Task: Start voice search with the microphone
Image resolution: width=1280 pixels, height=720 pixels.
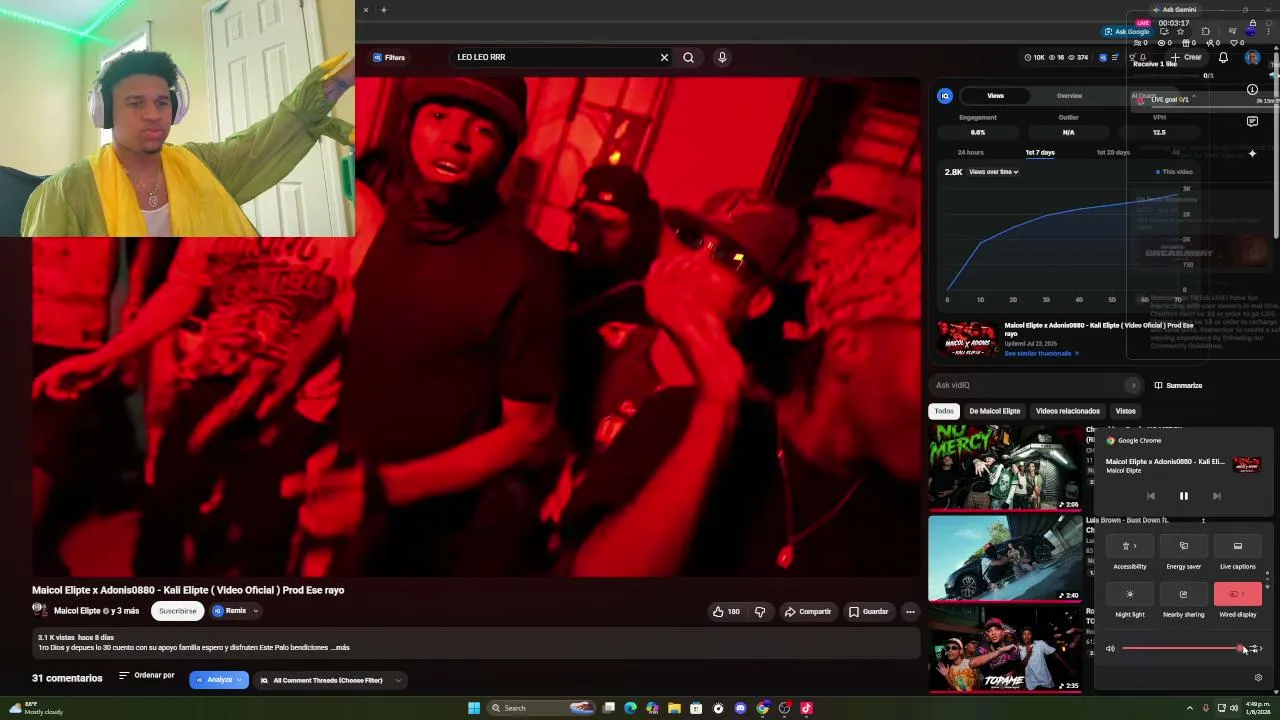Action: (722, 57)
